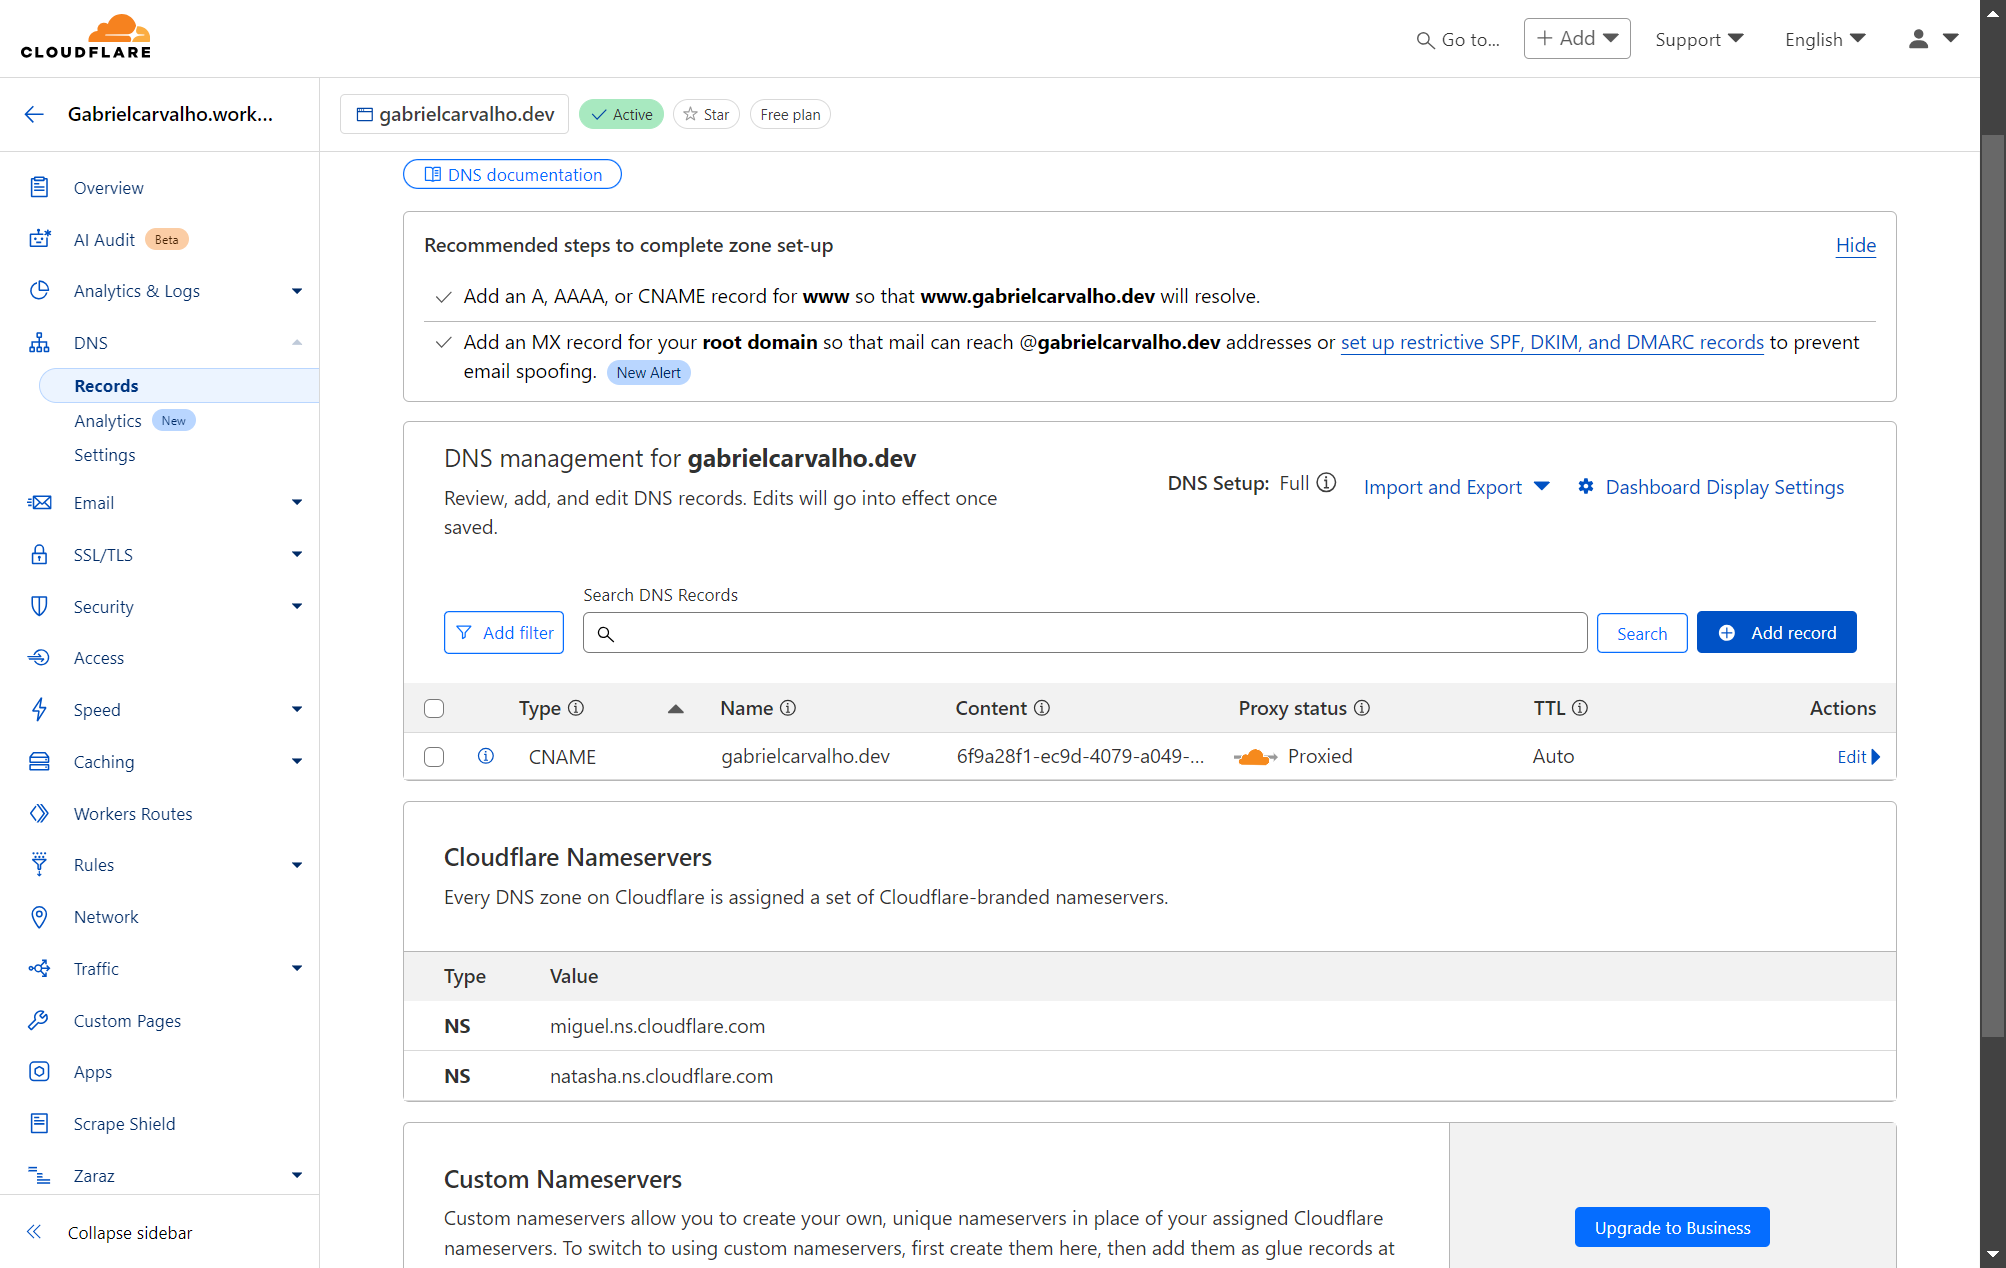
Task: Click the Upgrade to Business button
Action: (x=1672, y=1227)
